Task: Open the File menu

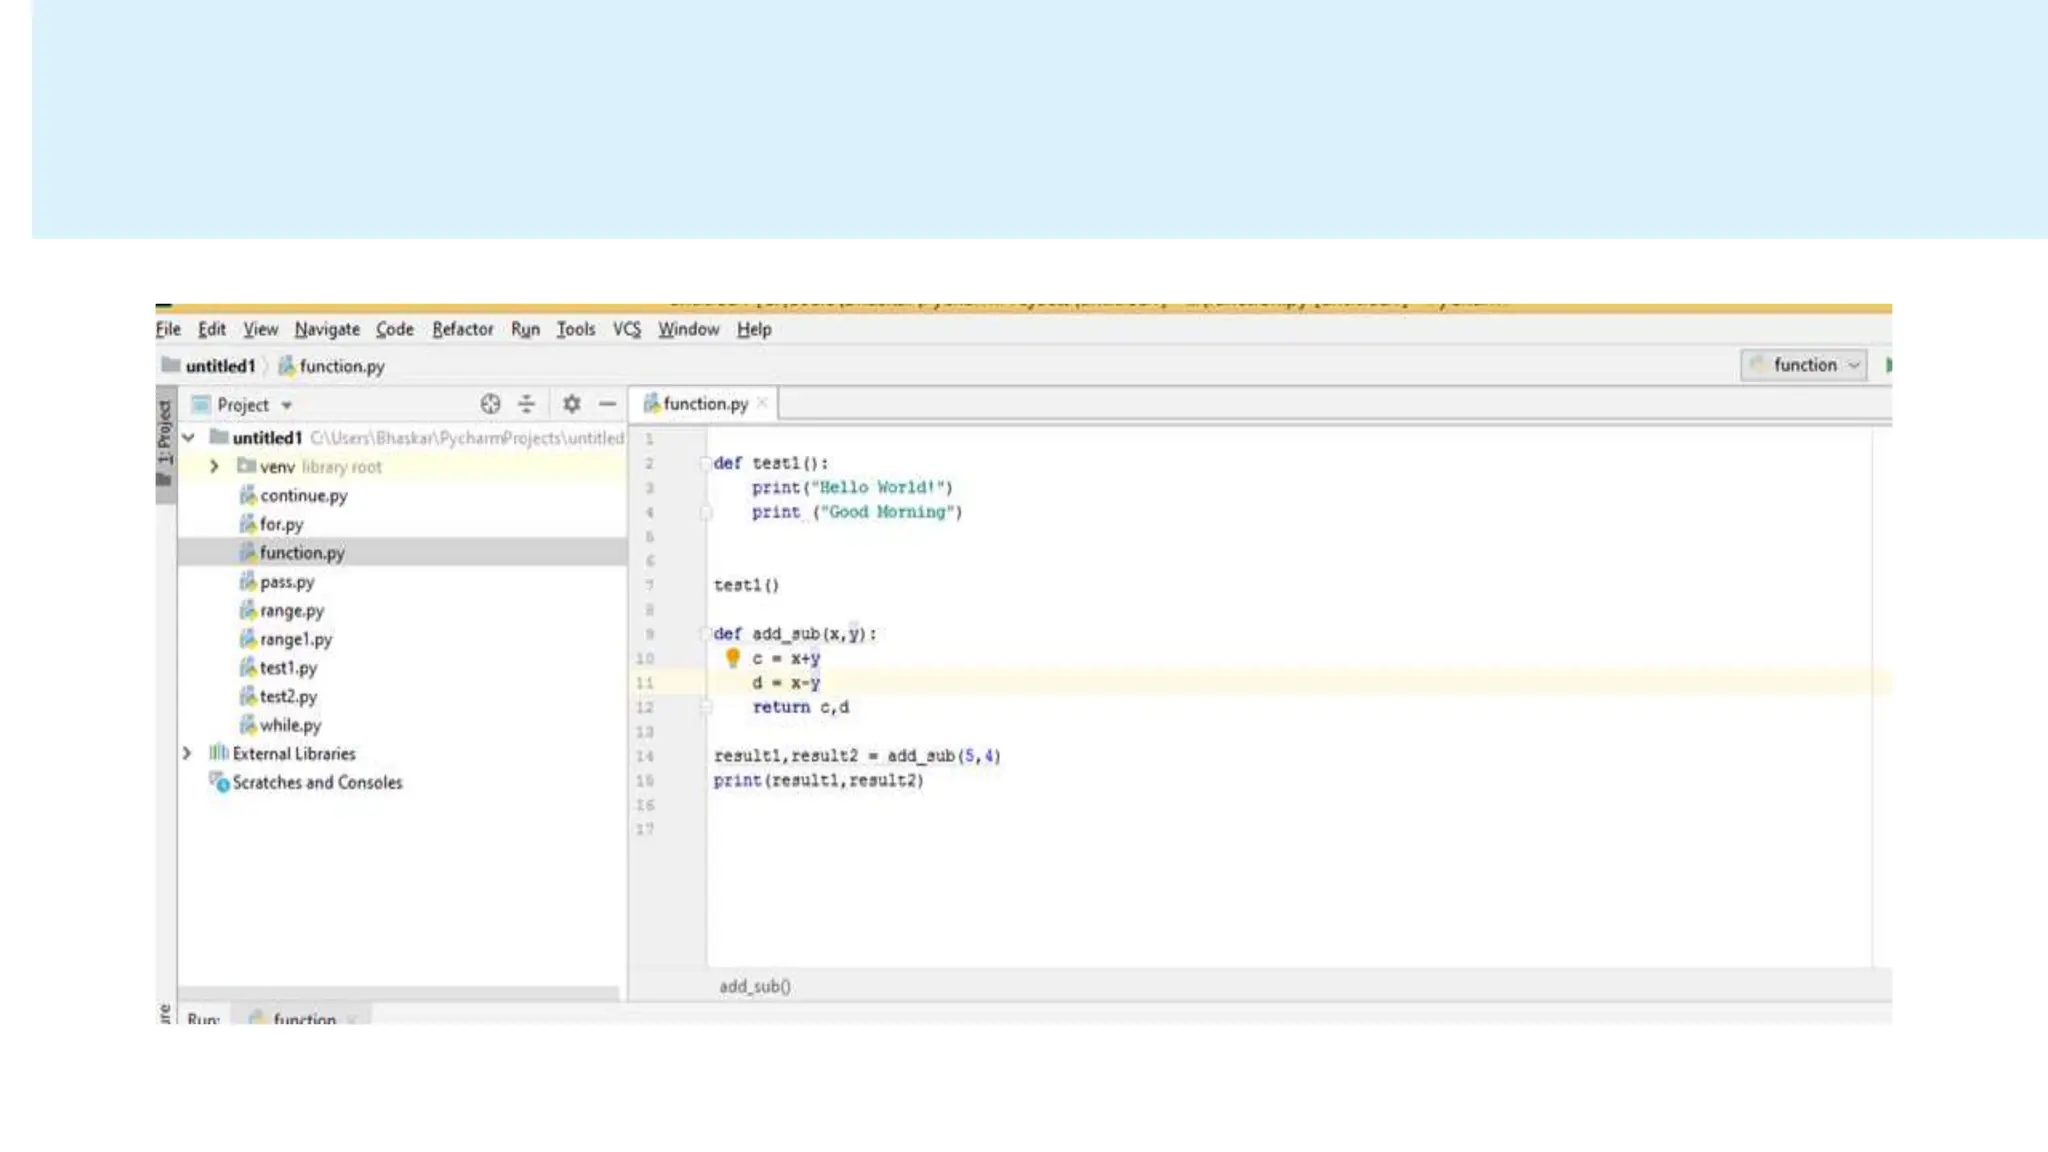Action: point(168,329)
